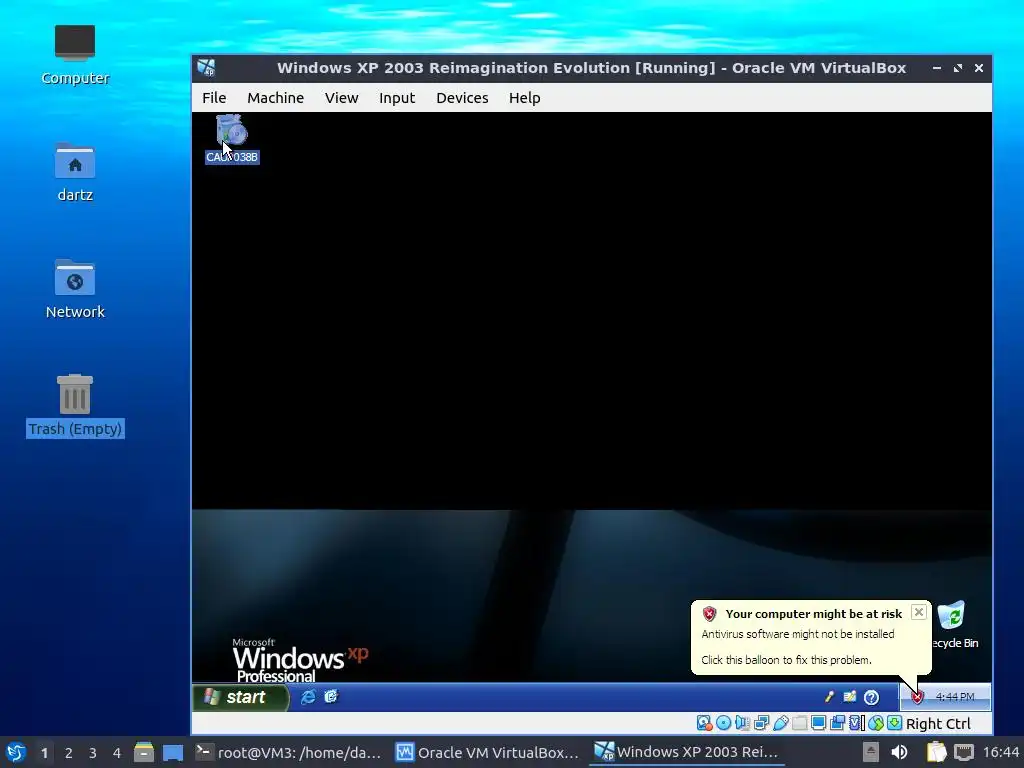The image size is (1024, 768).
Task: Select the CAU-038B disc icon in guest
Action: coord(232,138)
